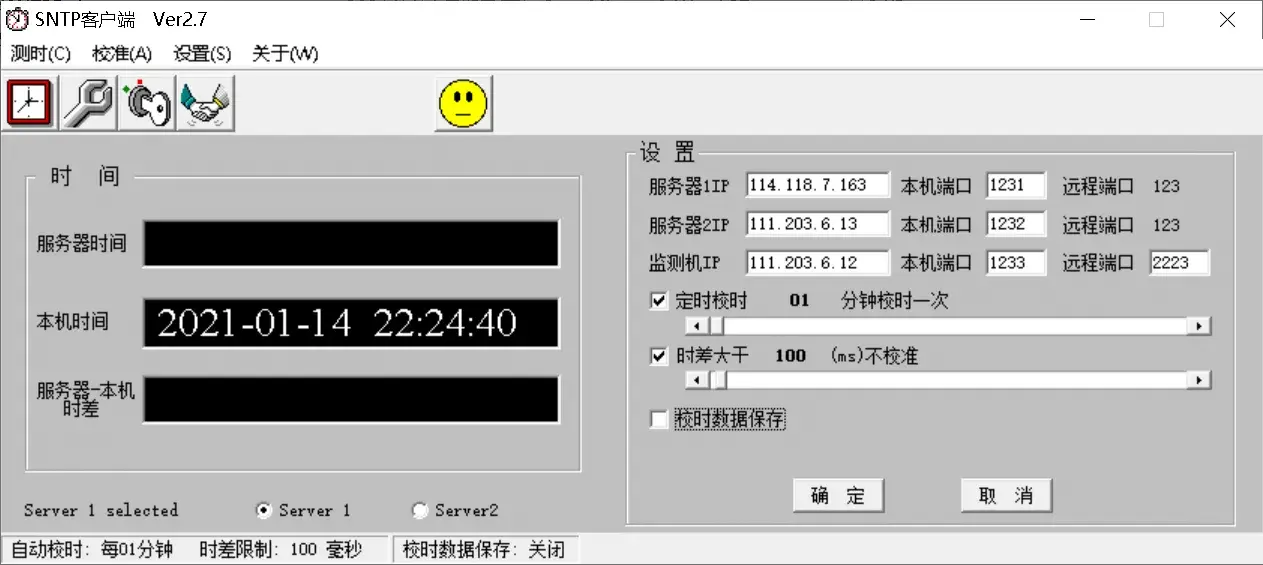Click the 服务器1IP address field

817,185
